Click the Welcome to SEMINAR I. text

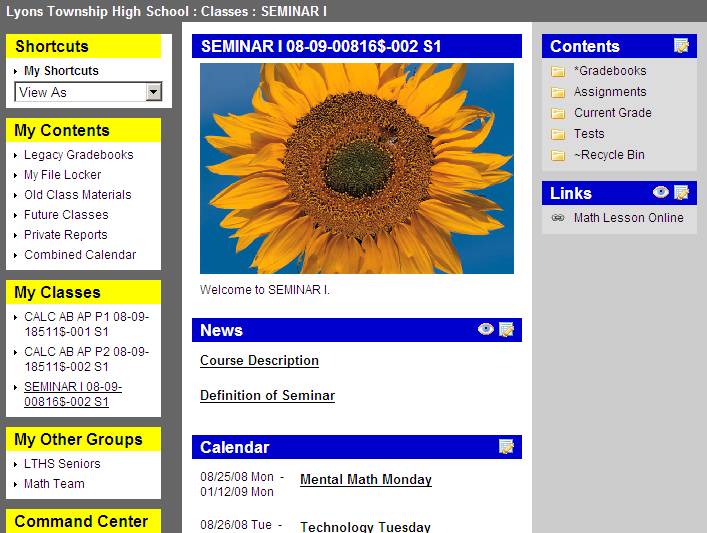click(x=265, y=289)
